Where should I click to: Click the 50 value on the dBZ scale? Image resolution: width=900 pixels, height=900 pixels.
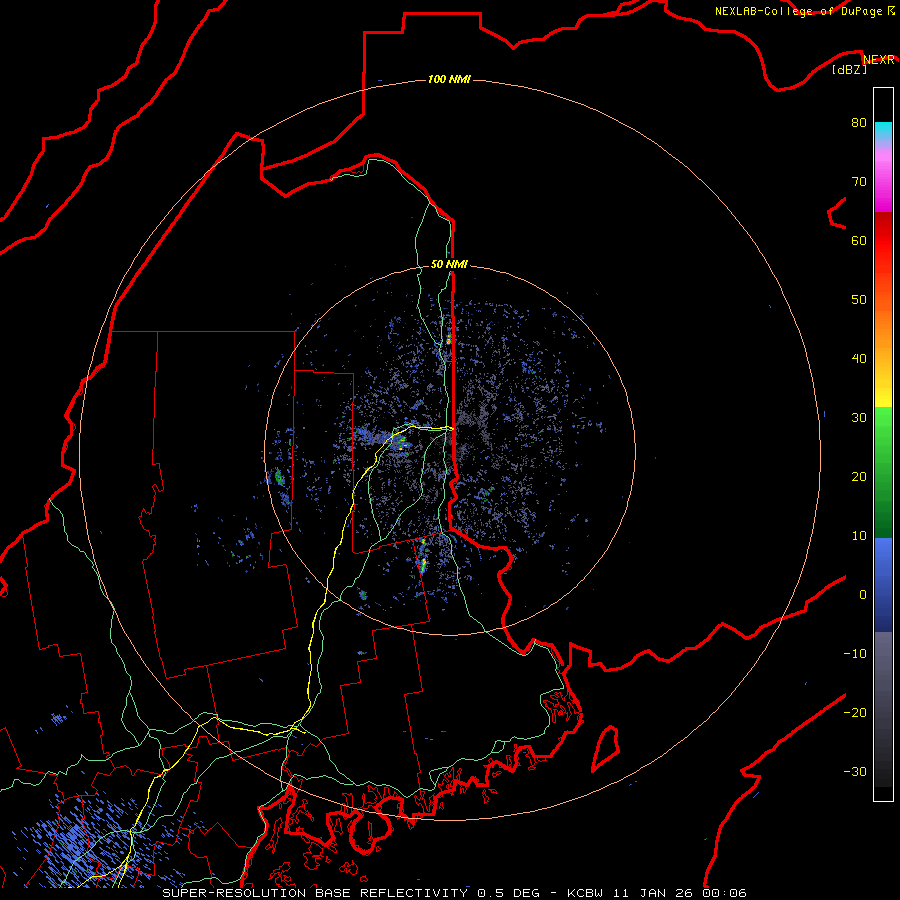[x=859, y=300]
